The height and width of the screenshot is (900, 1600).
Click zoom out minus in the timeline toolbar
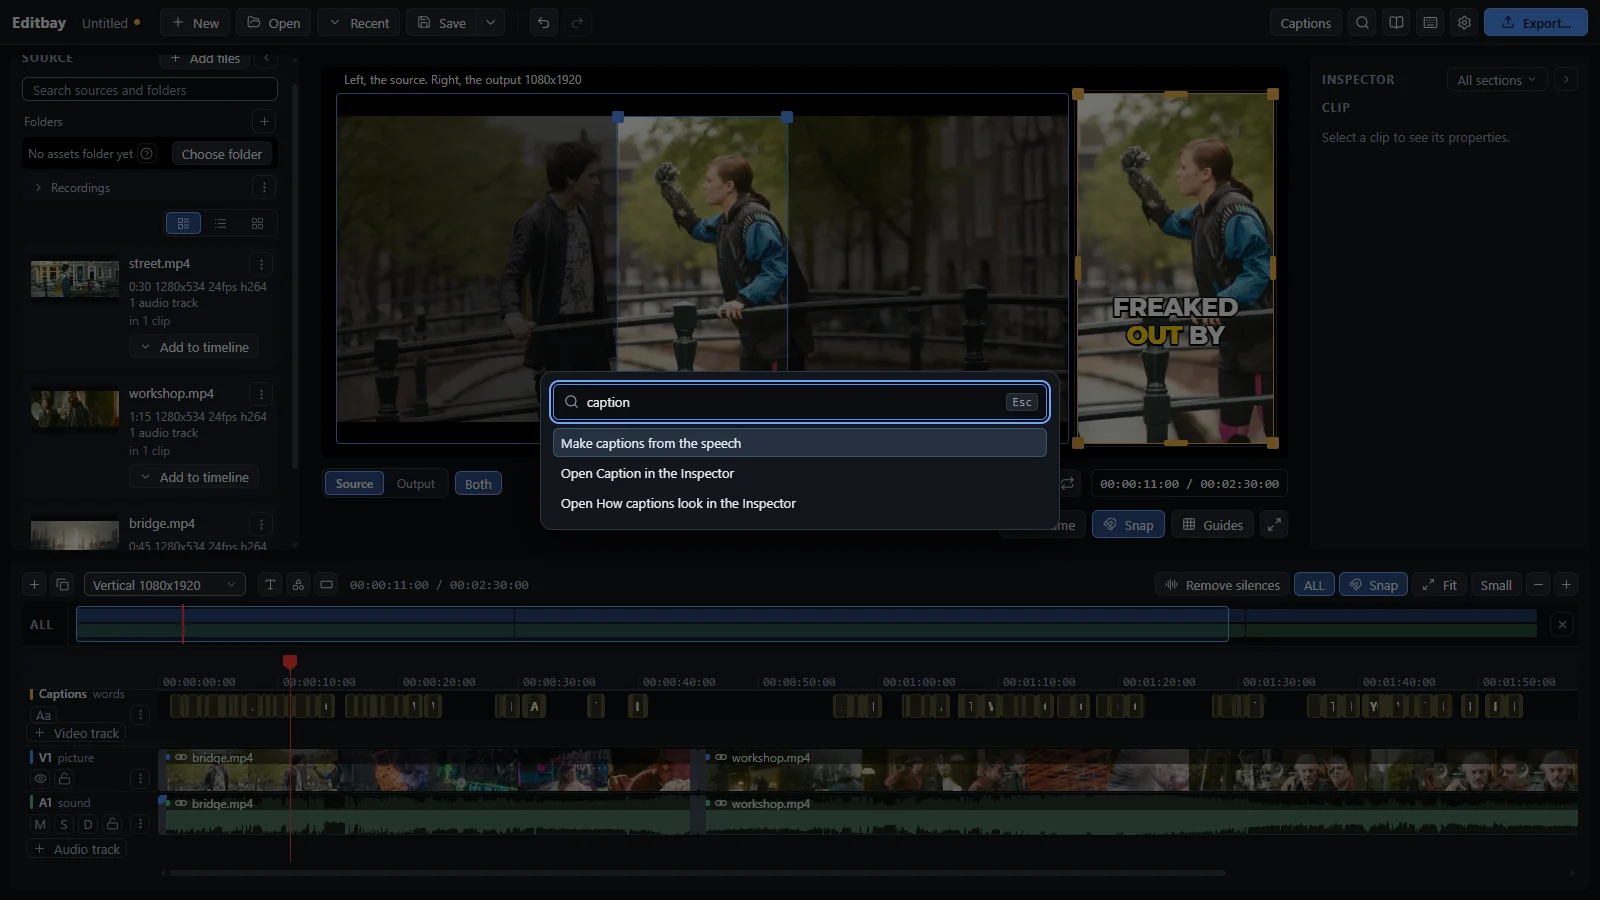1538,585
